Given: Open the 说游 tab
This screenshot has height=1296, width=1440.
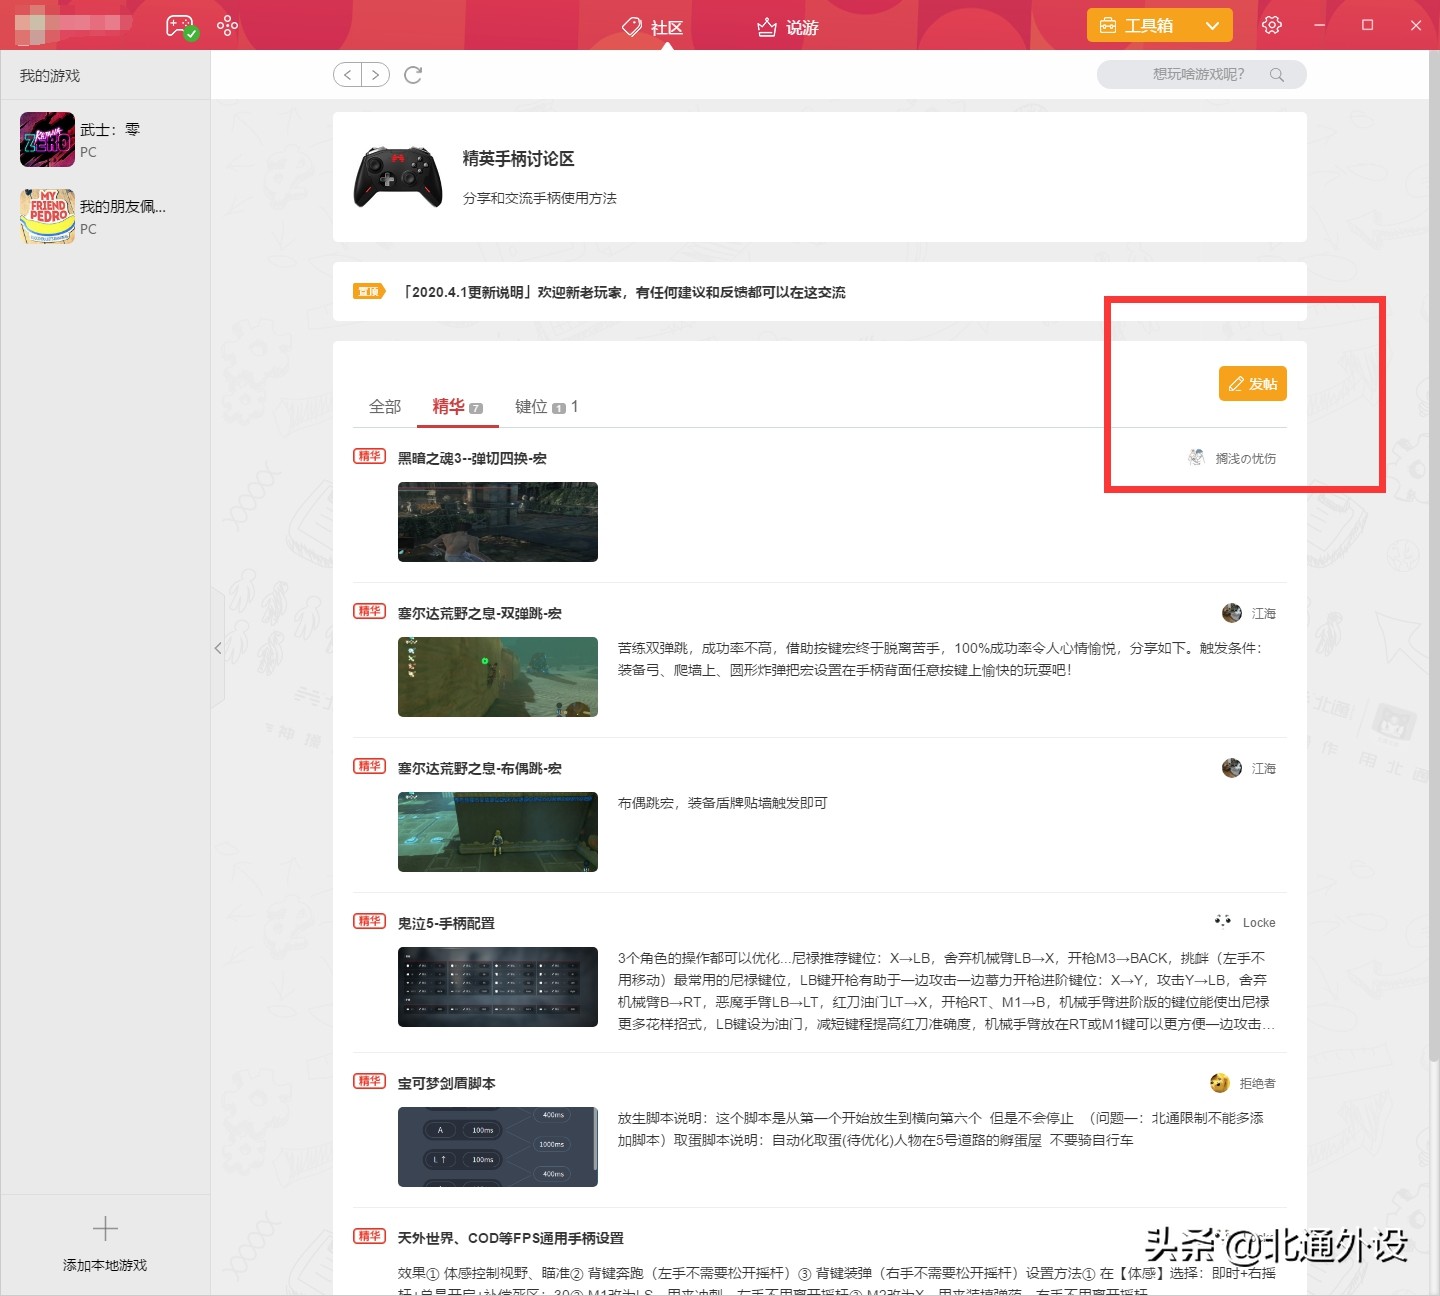Looking at the screenshot, I should 788,27.
